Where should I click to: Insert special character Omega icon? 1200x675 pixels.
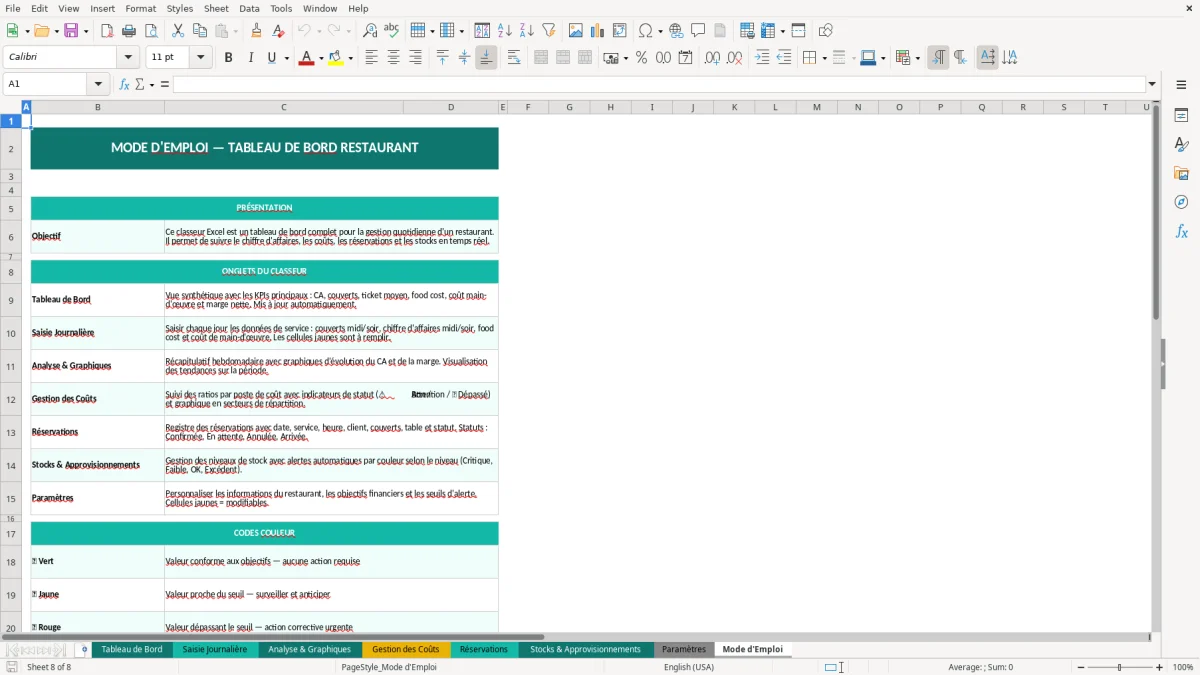(646, 31)
